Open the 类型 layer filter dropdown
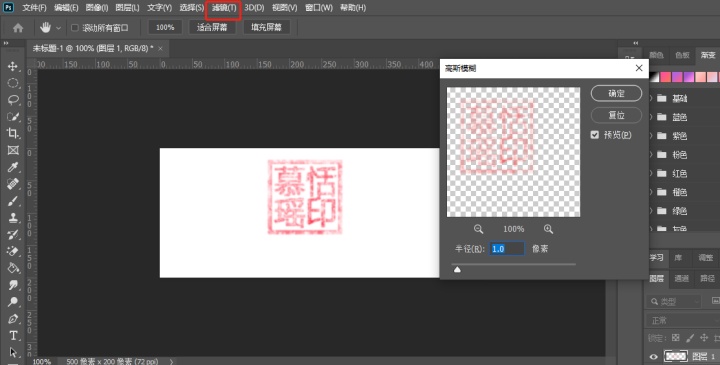This screenshot has width=720, height=365. (675, 302)
